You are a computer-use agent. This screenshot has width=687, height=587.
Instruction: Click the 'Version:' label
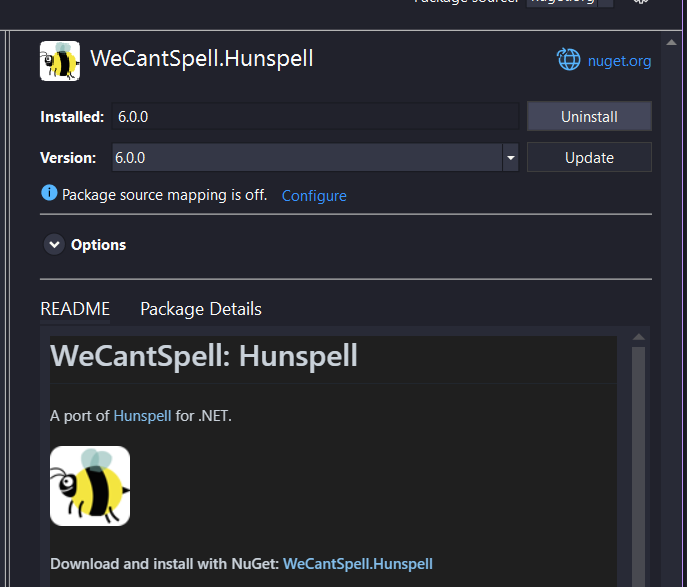(x=68, y=158)
